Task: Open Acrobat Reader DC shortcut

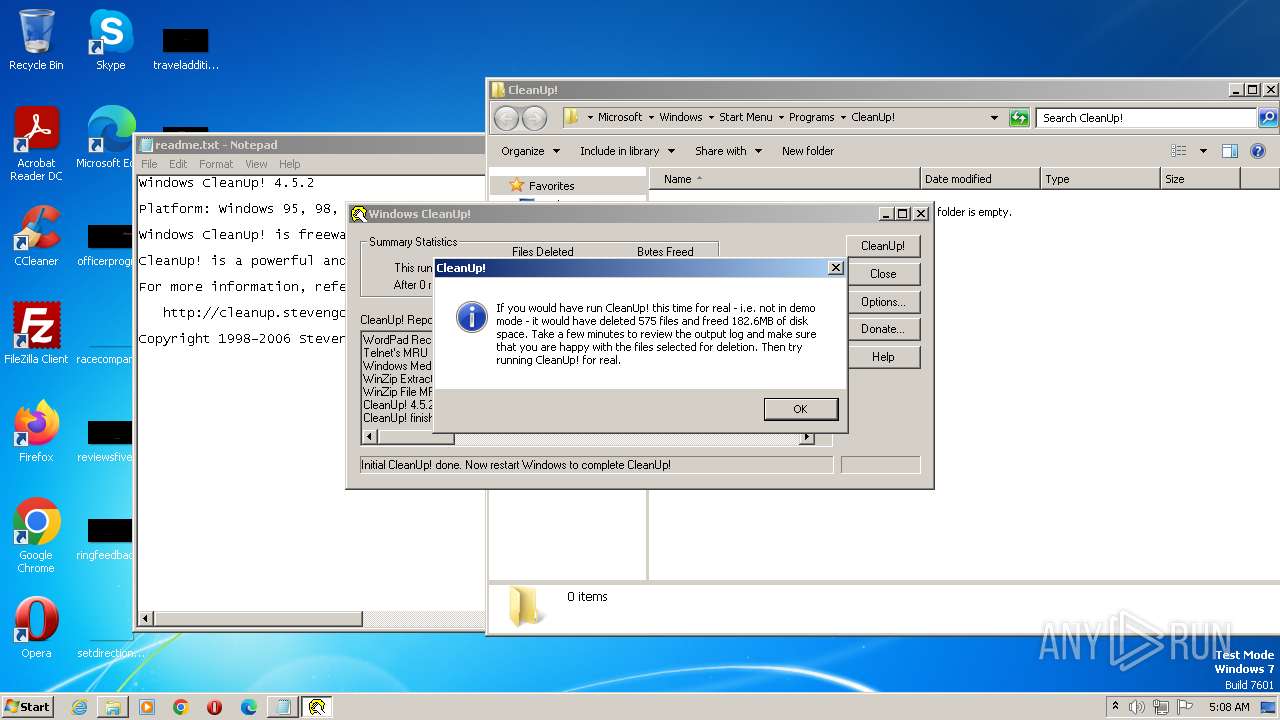Action: pos(36,144)
